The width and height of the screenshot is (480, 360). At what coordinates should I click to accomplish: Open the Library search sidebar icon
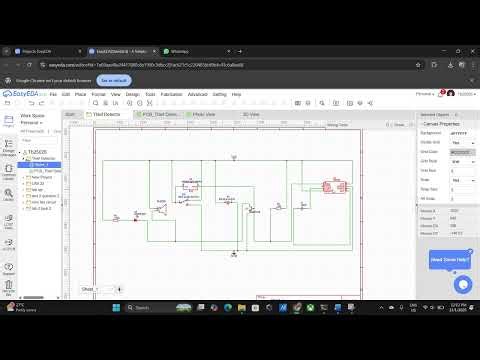[8, 195]
